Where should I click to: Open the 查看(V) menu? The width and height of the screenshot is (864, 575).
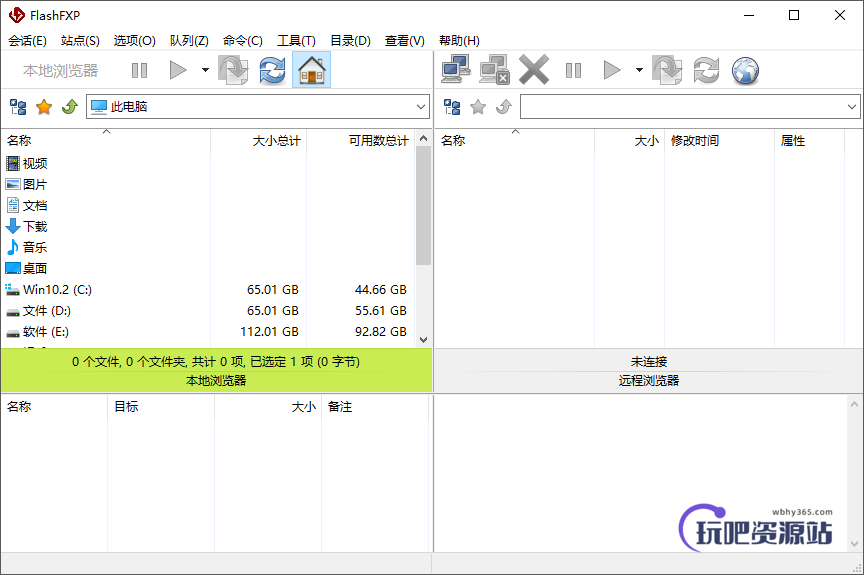(404, 41)
